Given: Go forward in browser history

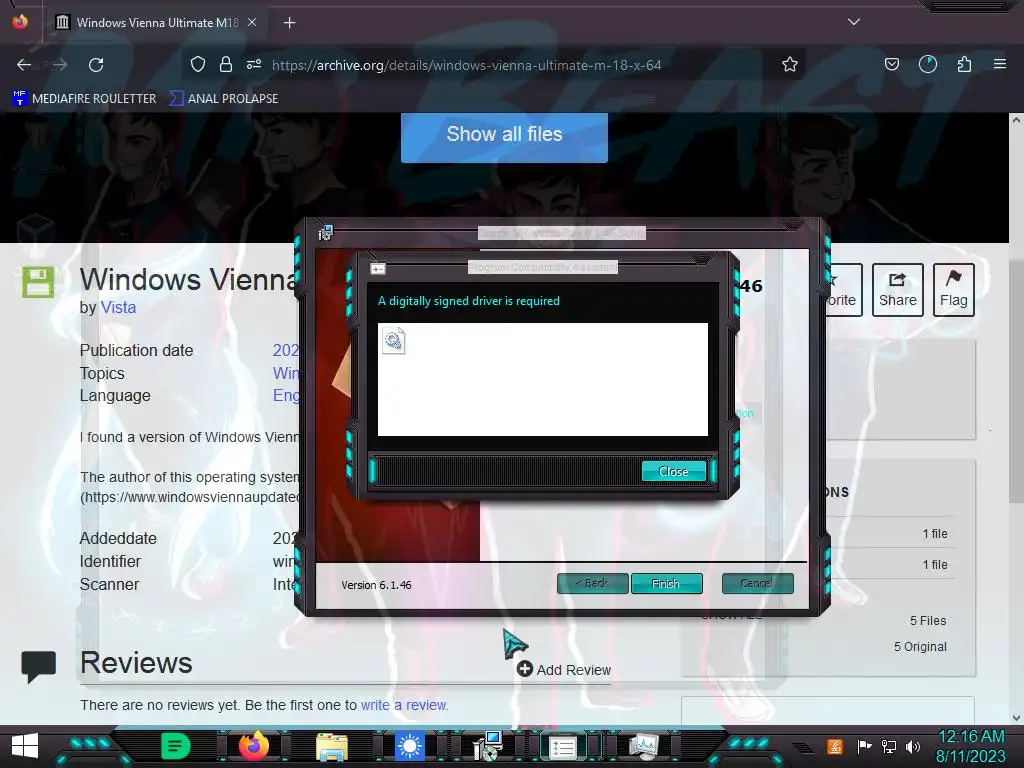Looking at the screenshot, I should [60, 65].
